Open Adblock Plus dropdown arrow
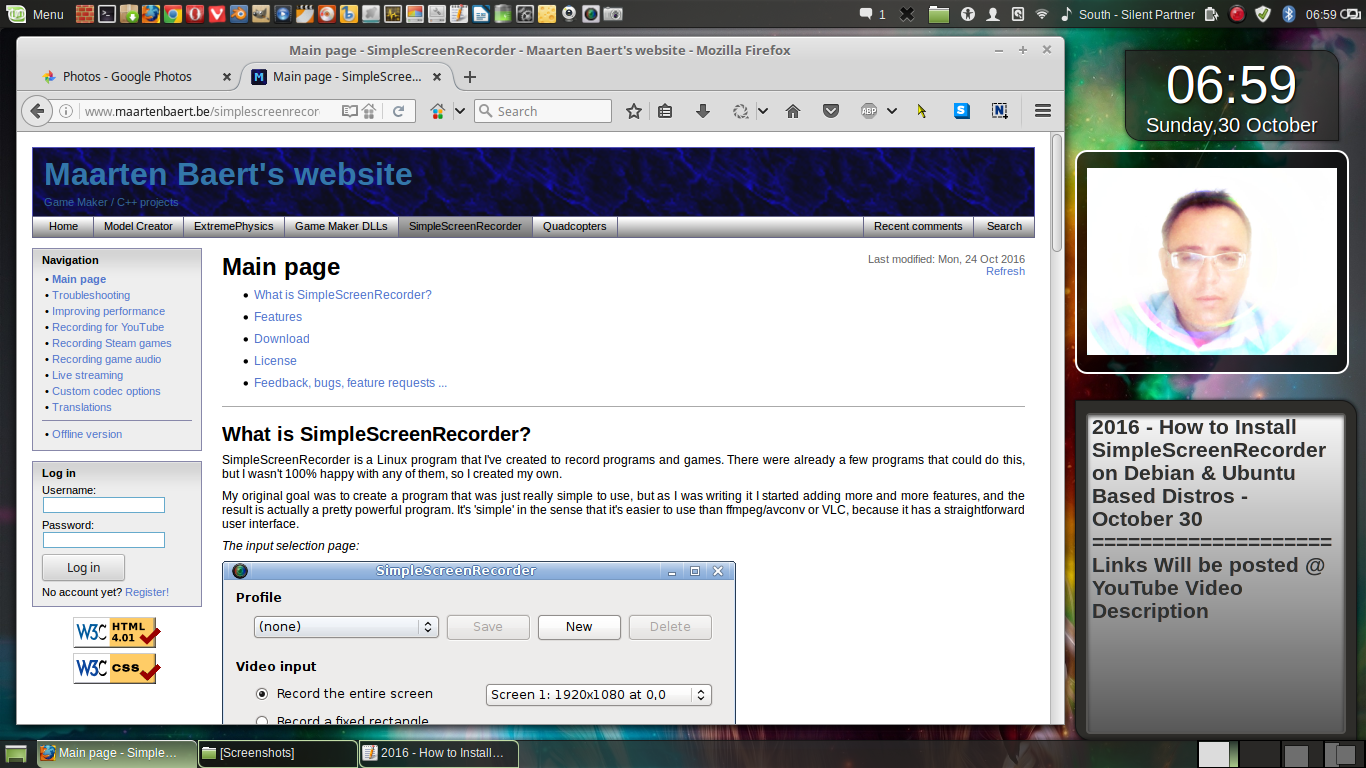Image resolution: width=1366 pixels, height=768 pixels. coord(891,111)
